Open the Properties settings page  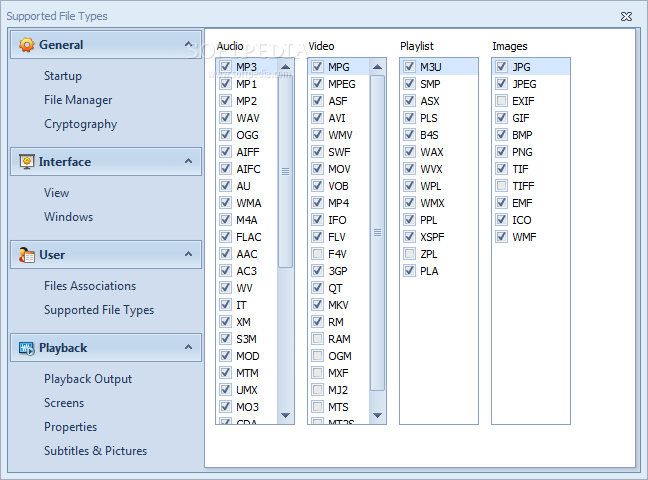point(71,427)
